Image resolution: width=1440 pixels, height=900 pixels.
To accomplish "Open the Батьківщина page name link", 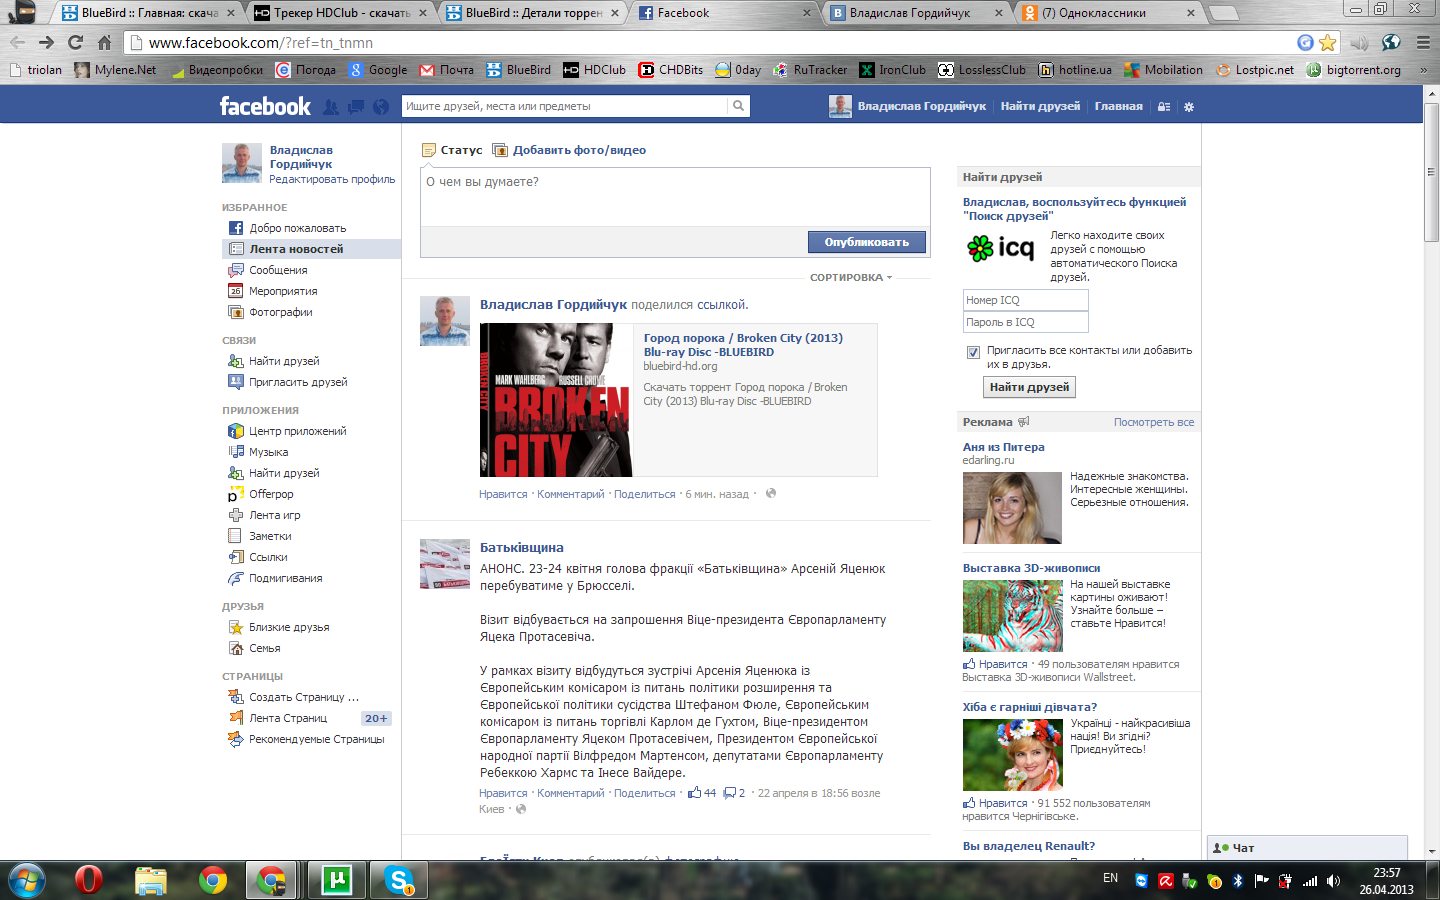I will point(522,548).
